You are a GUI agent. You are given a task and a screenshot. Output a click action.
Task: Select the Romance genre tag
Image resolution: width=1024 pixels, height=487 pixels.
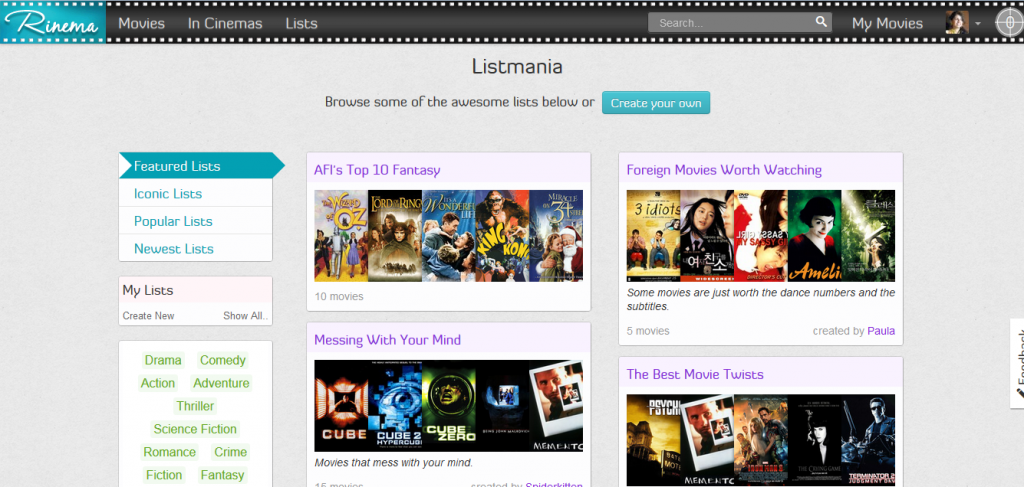170,452
